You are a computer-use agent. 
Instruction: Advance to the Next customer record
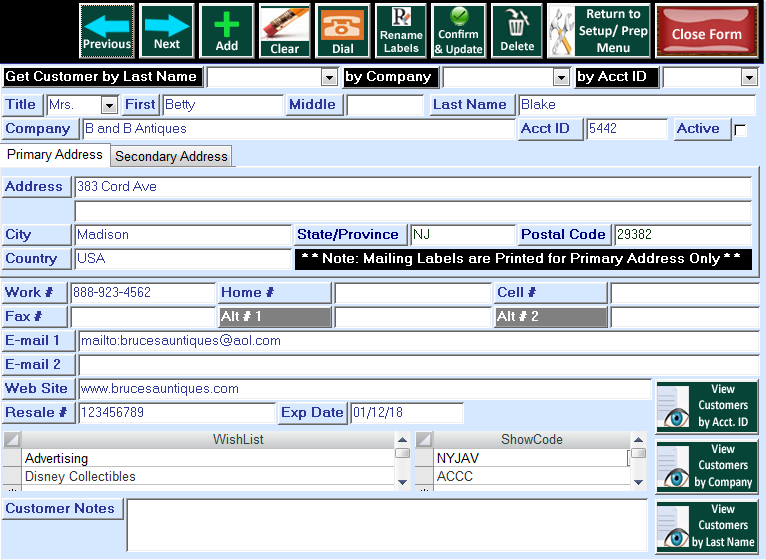[x=167, y=30]
